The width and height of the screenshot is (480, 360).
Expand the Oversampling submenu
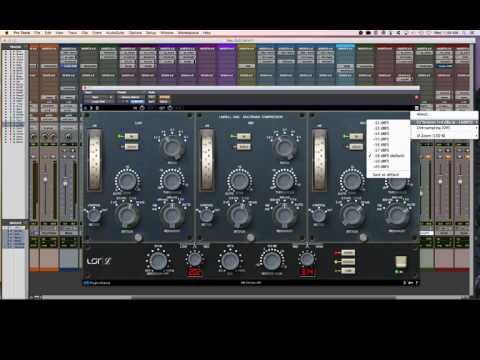tap(444, 128)
